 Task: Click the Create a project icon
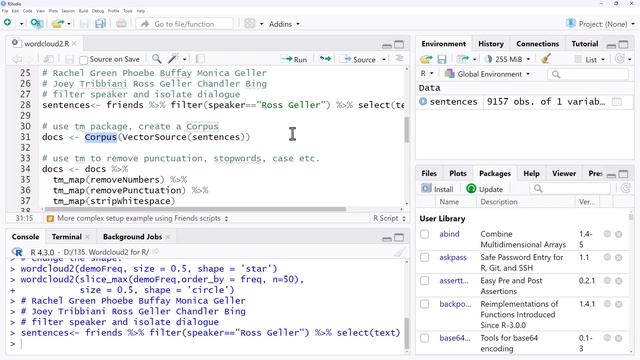pos(37,24)
